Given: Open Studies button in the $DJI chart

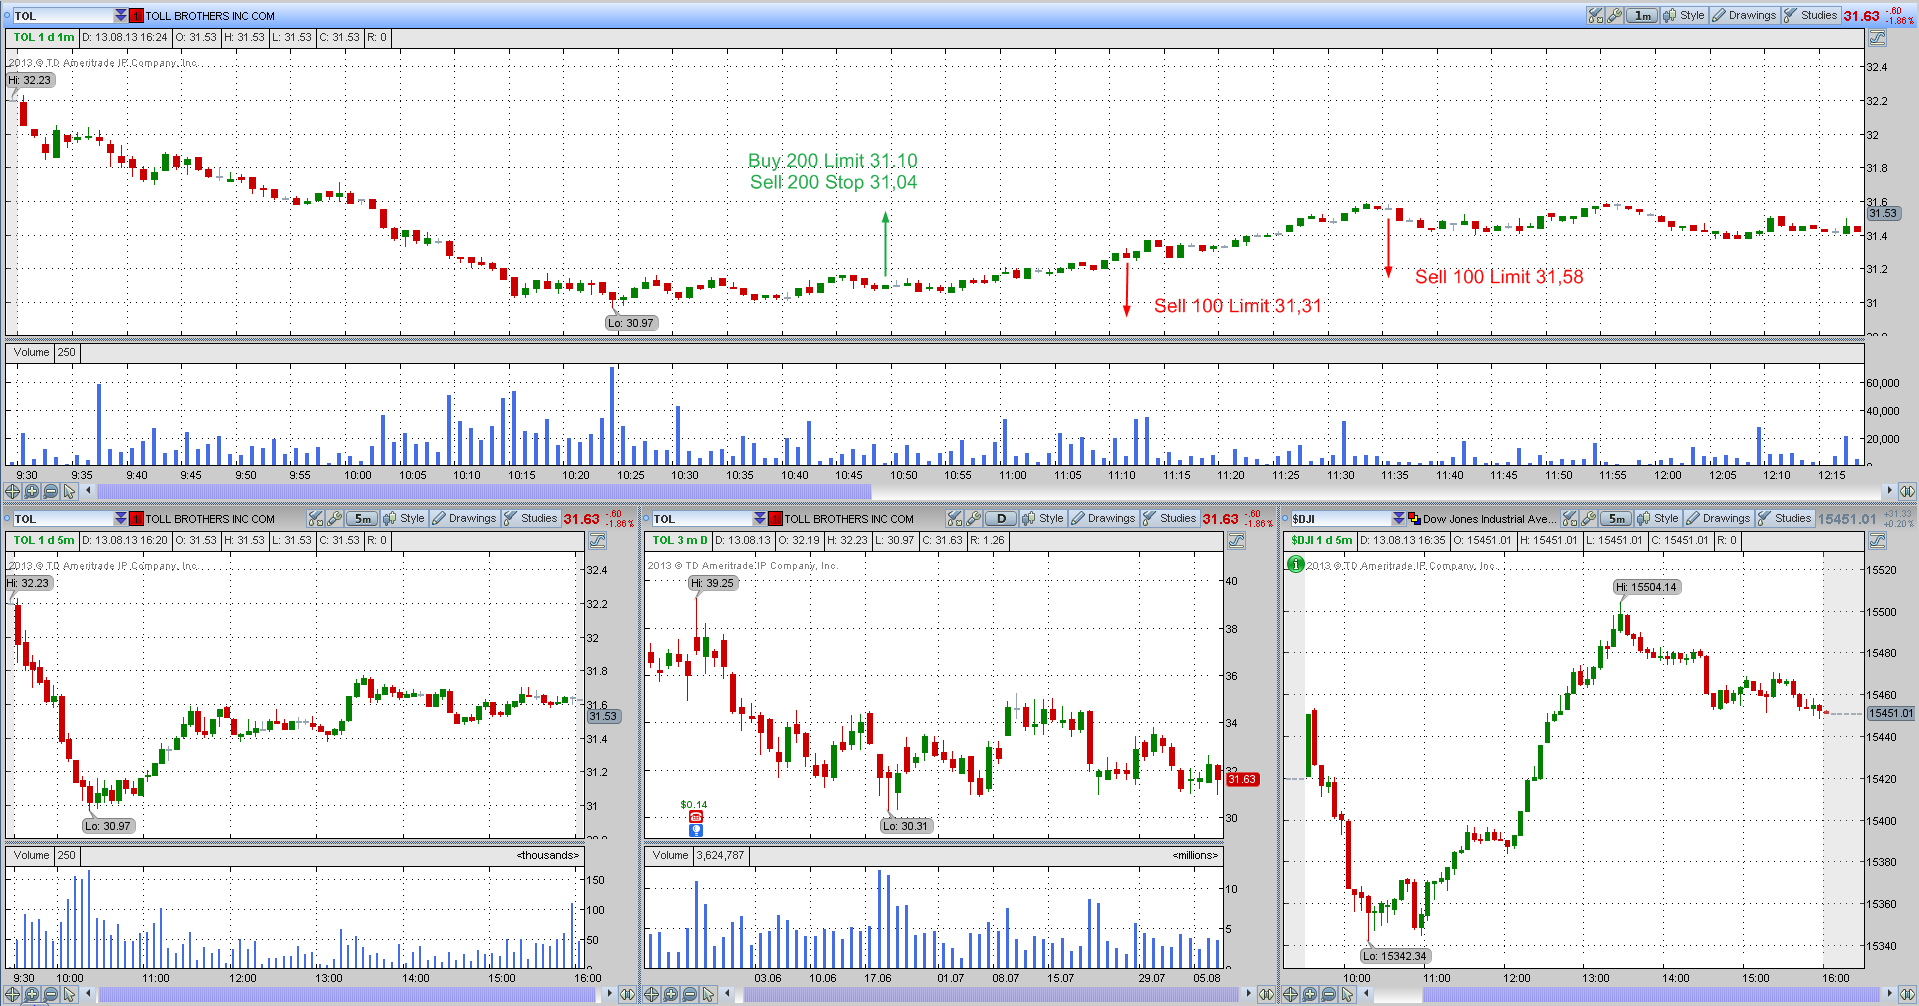Looking at the screenshot, I should [1785, 518].
